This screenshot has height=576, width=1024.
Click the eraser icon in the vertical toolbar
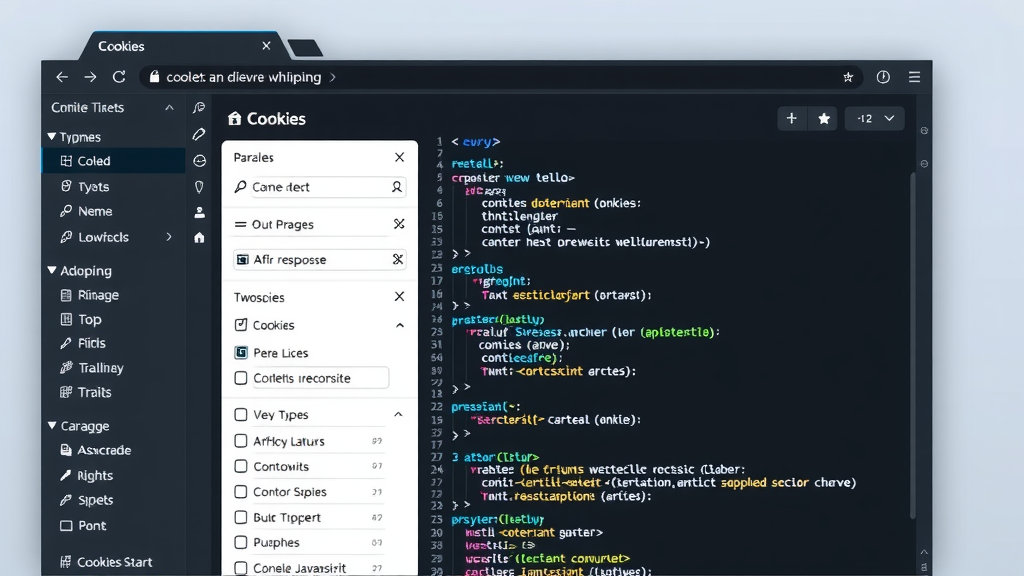tap(199, 160)
